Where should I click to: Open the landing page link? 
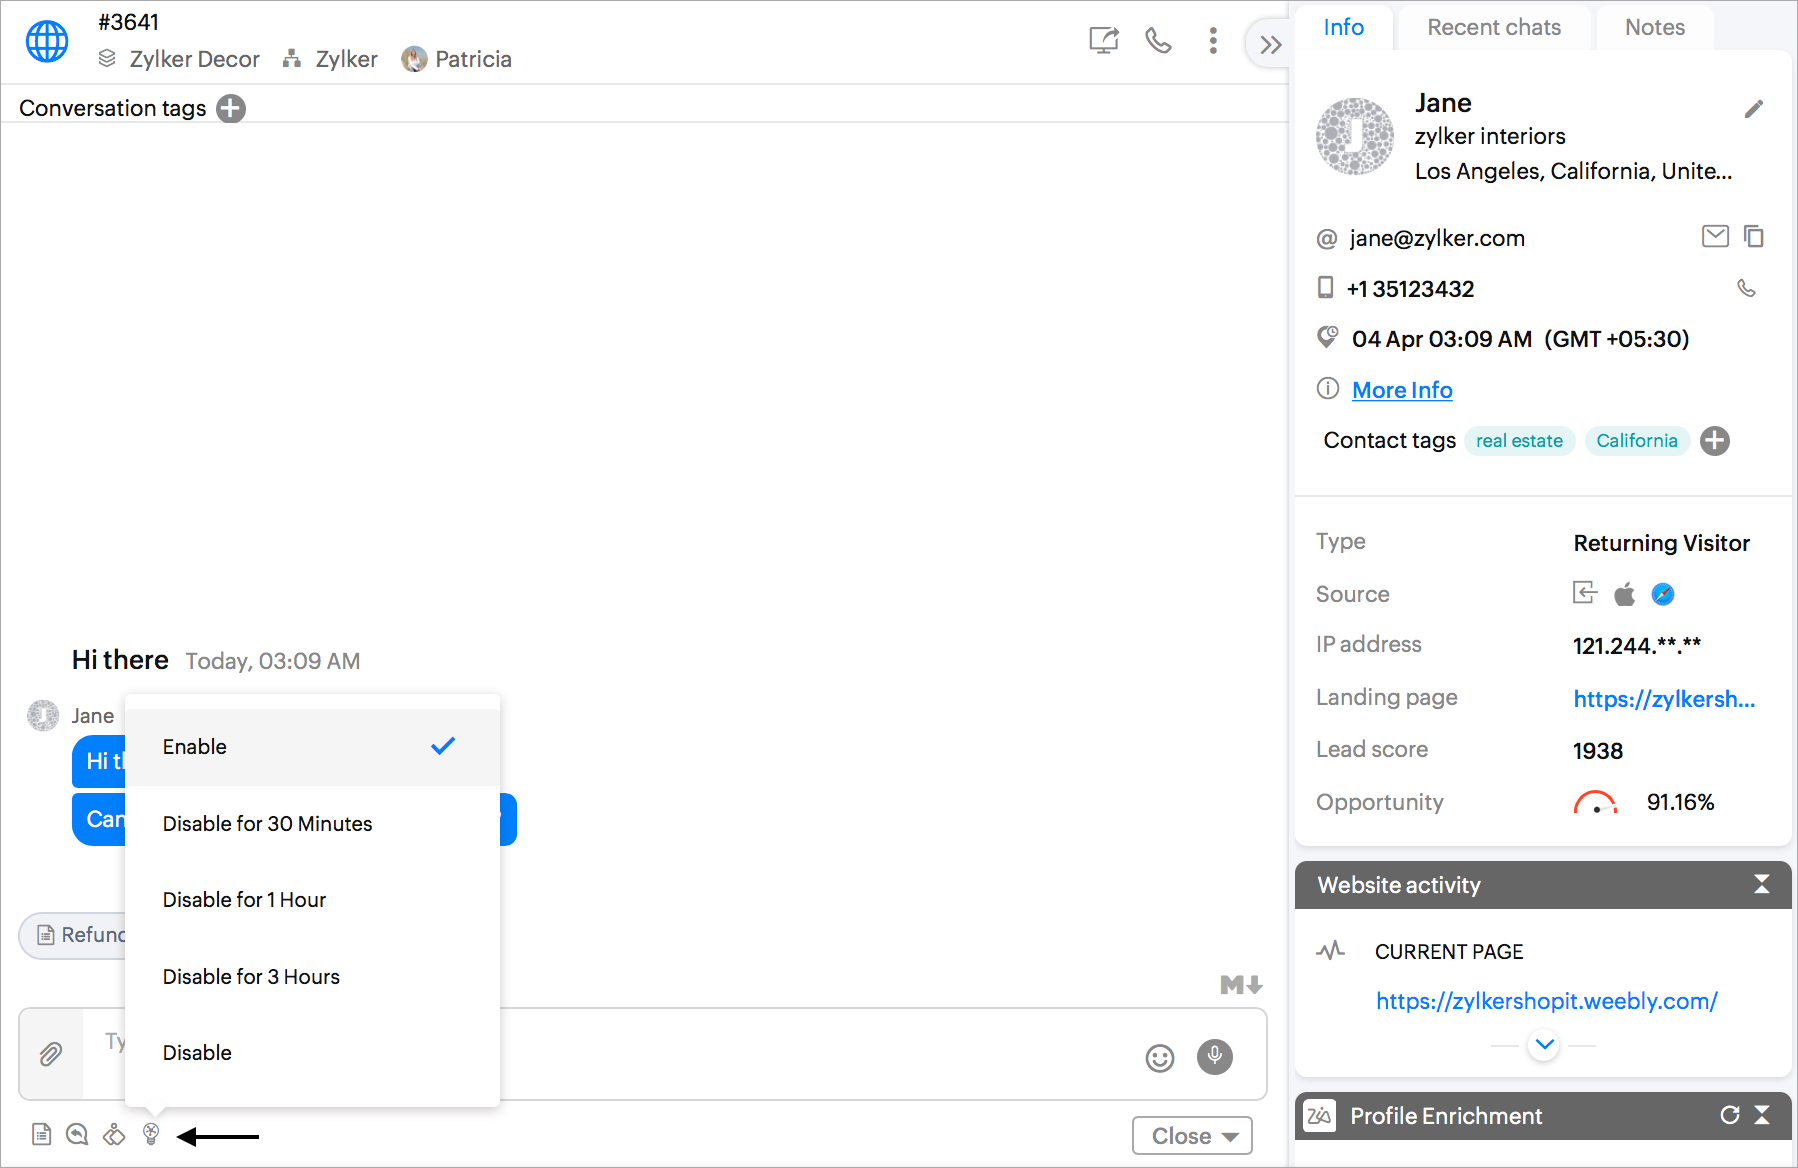[1664, 699]
